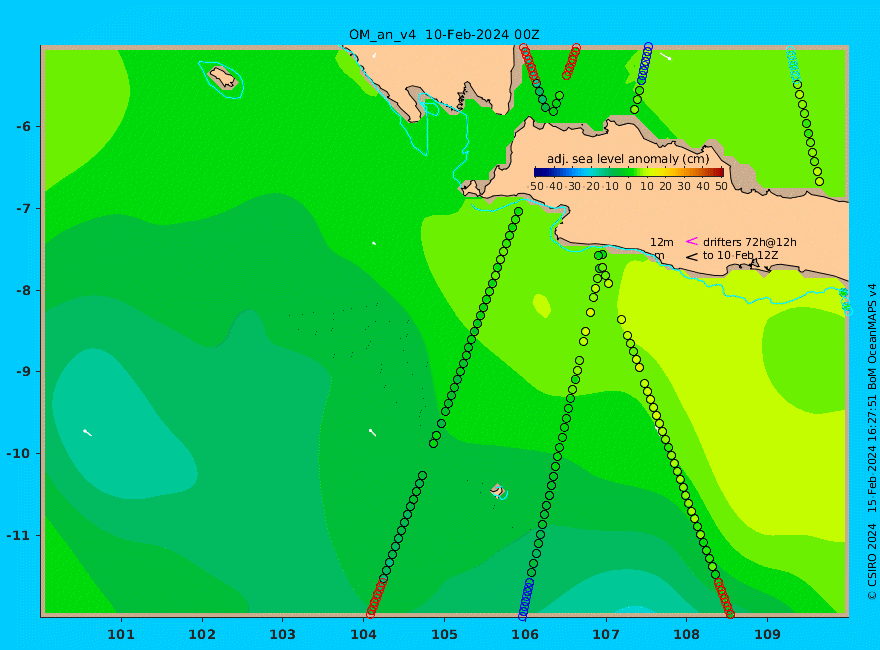The height and width of the screenshot is (650, 880).
Task: Click longitude axis label 102
Action: [202, 635]
